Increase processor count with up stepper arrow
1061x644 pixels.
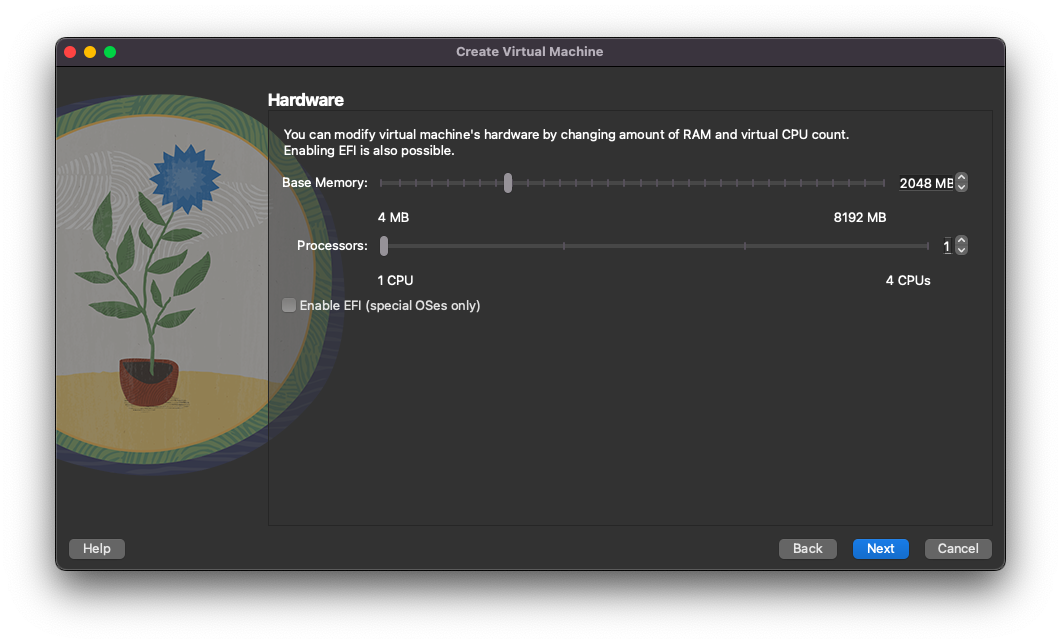[962, 241]
